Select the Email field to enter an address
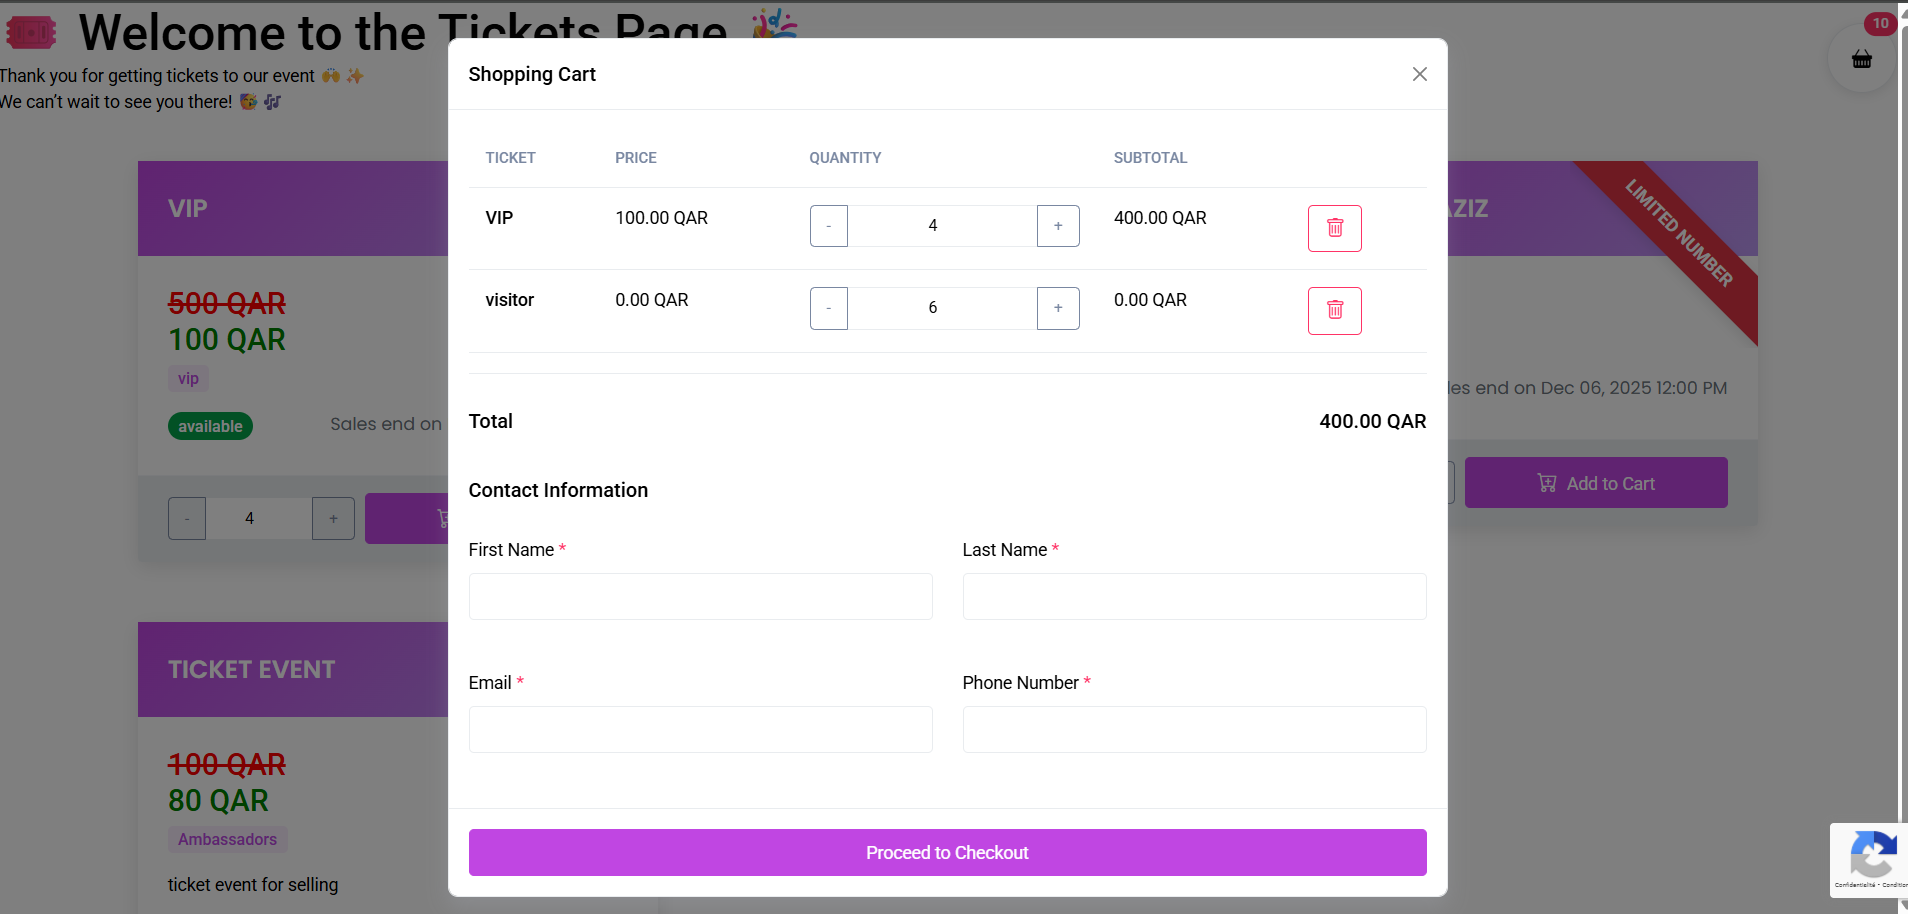 700,729
